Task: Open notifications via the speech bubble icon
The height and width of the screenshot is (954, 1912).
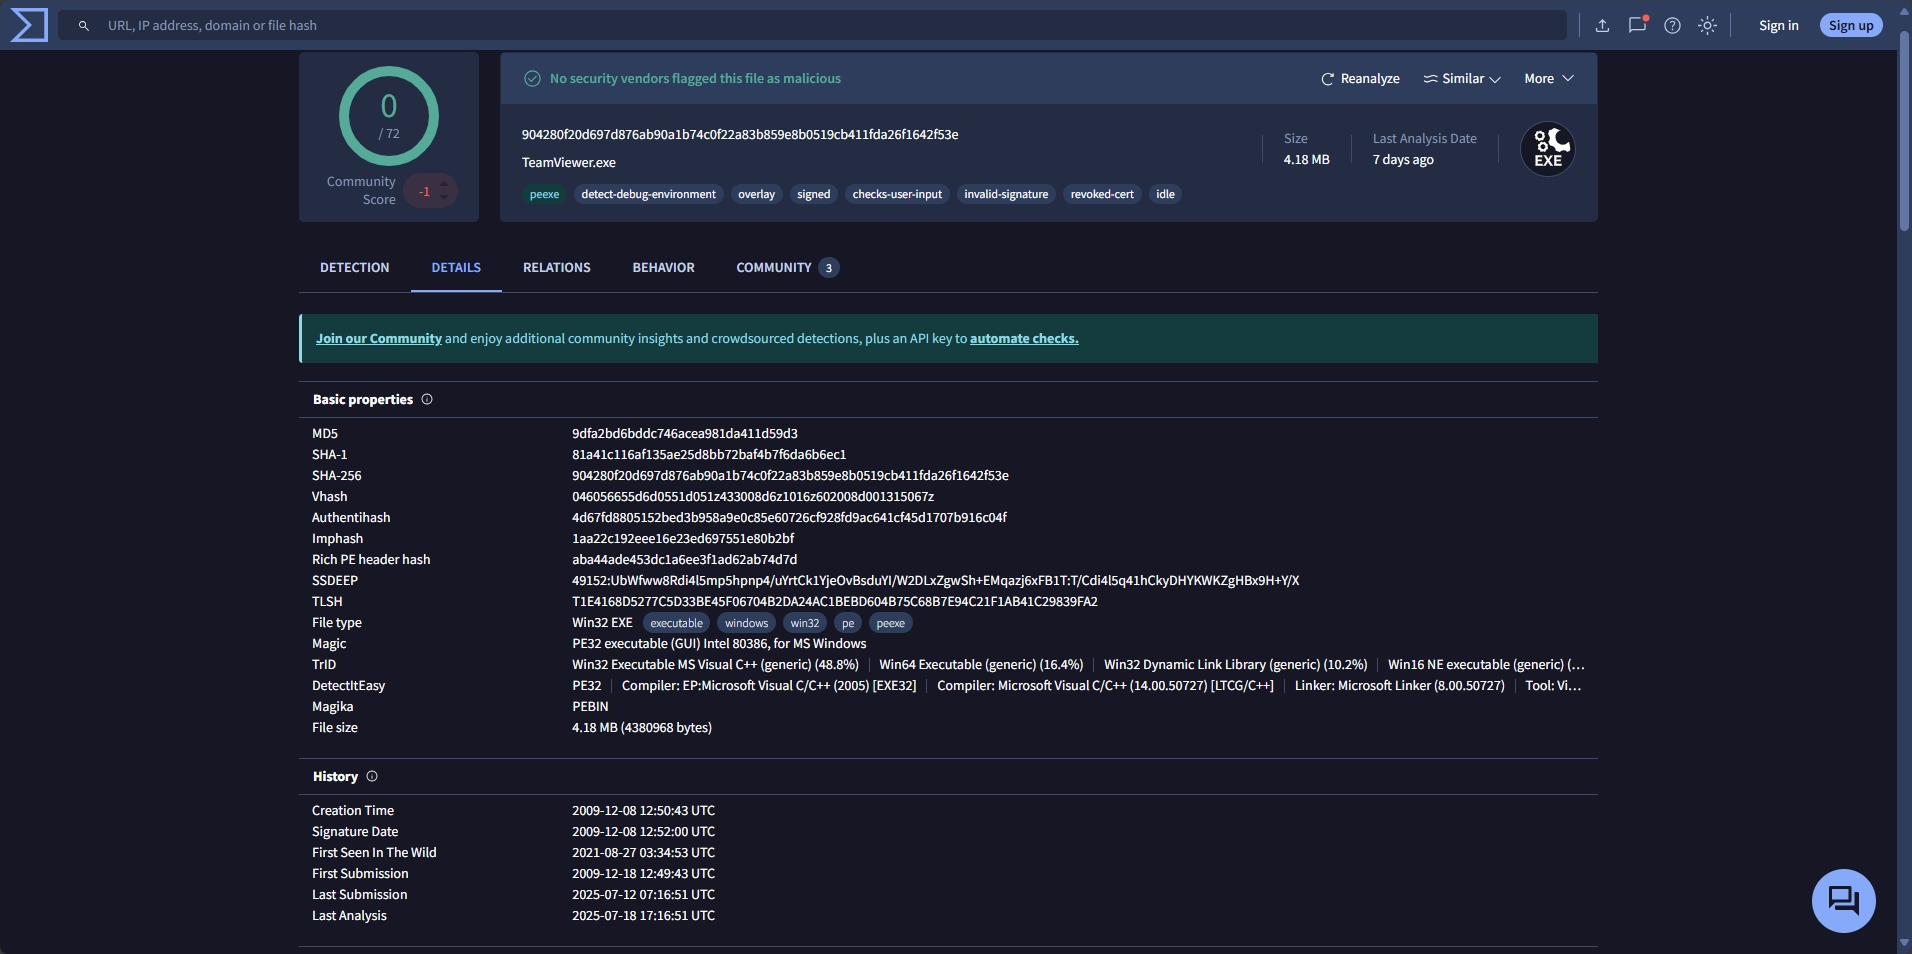Action: (x=1636, y=25)
